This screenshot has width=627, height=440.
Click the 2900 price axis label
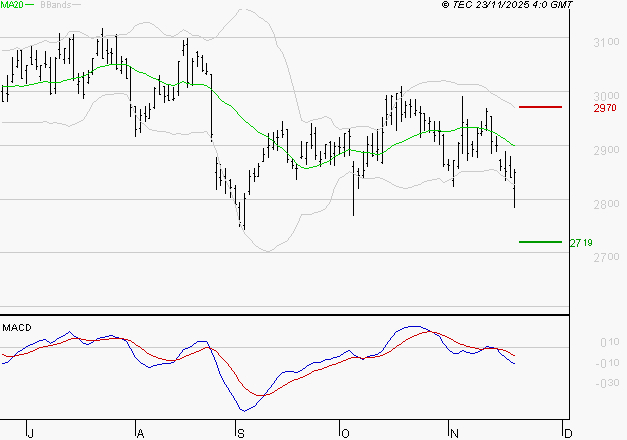click(x=606, y=150)
